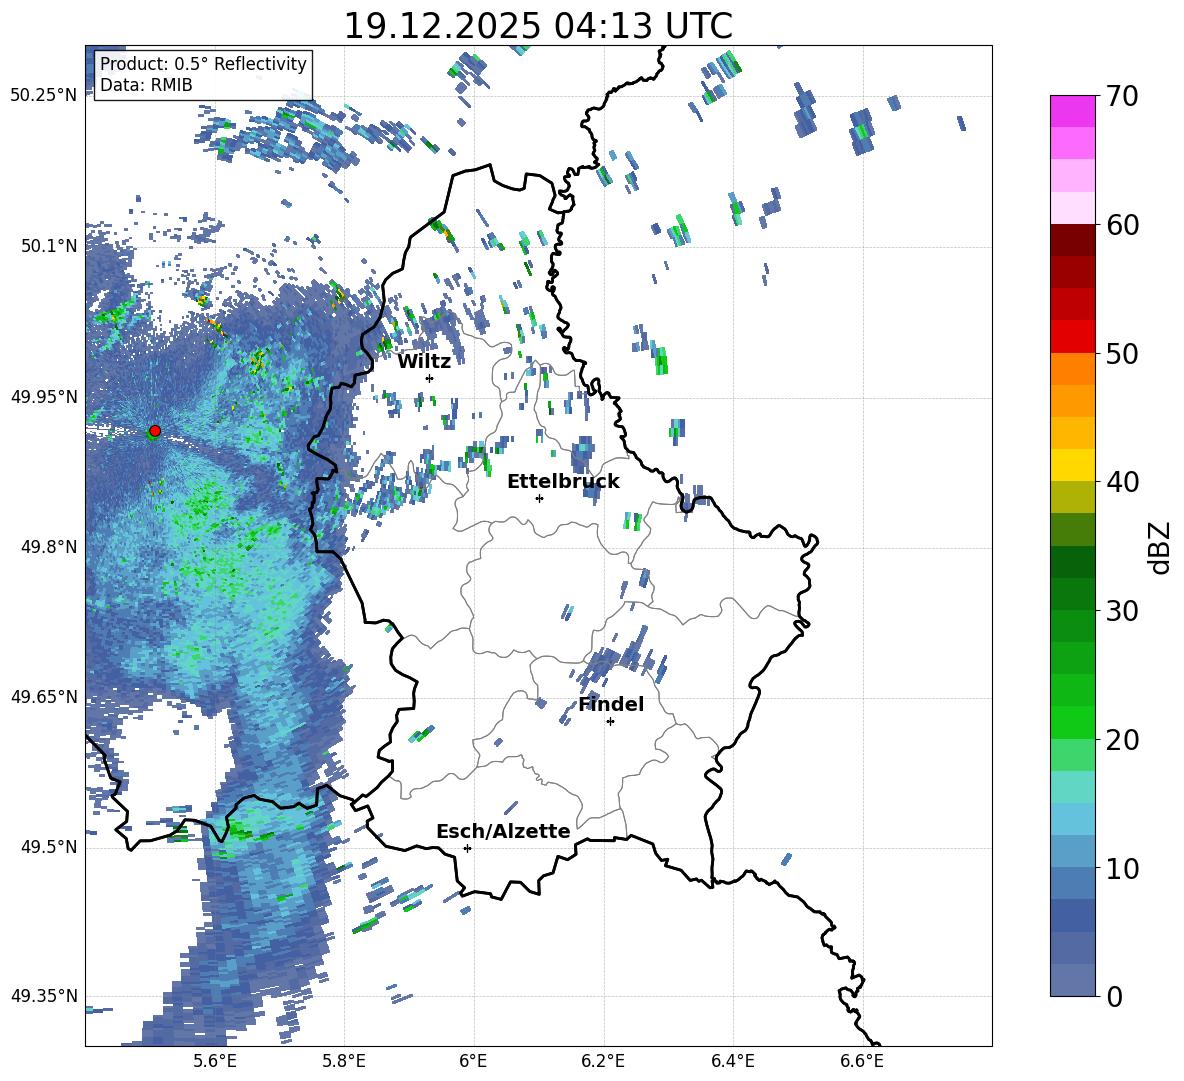Viewport: 1184px width, 1081px height.
Task: Click 'Product: 0.5° Reflectivity' text
Action: (x=203, y=64)
